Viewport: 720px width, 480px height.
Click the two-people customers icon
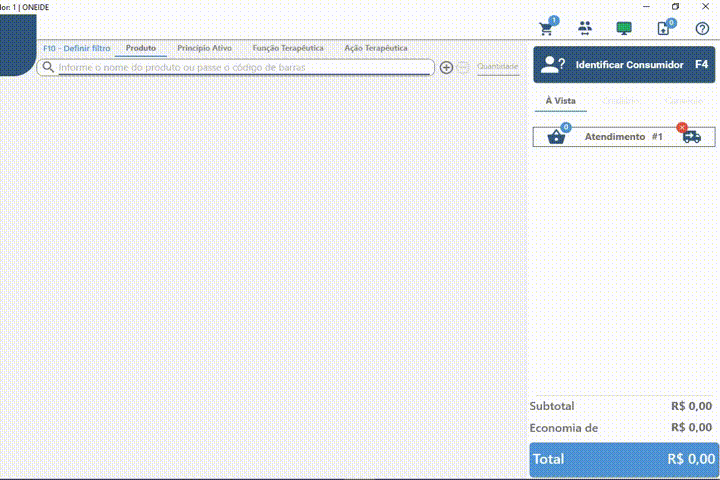(x=585, y=28)
